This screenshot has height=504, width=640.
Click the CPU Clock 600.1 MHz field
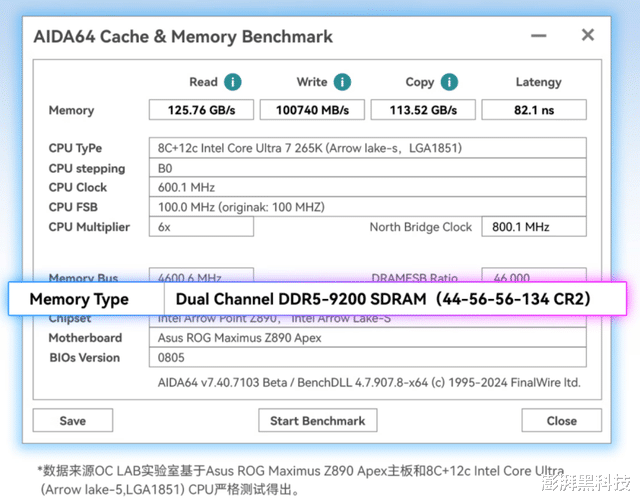[x=367, y=187]
